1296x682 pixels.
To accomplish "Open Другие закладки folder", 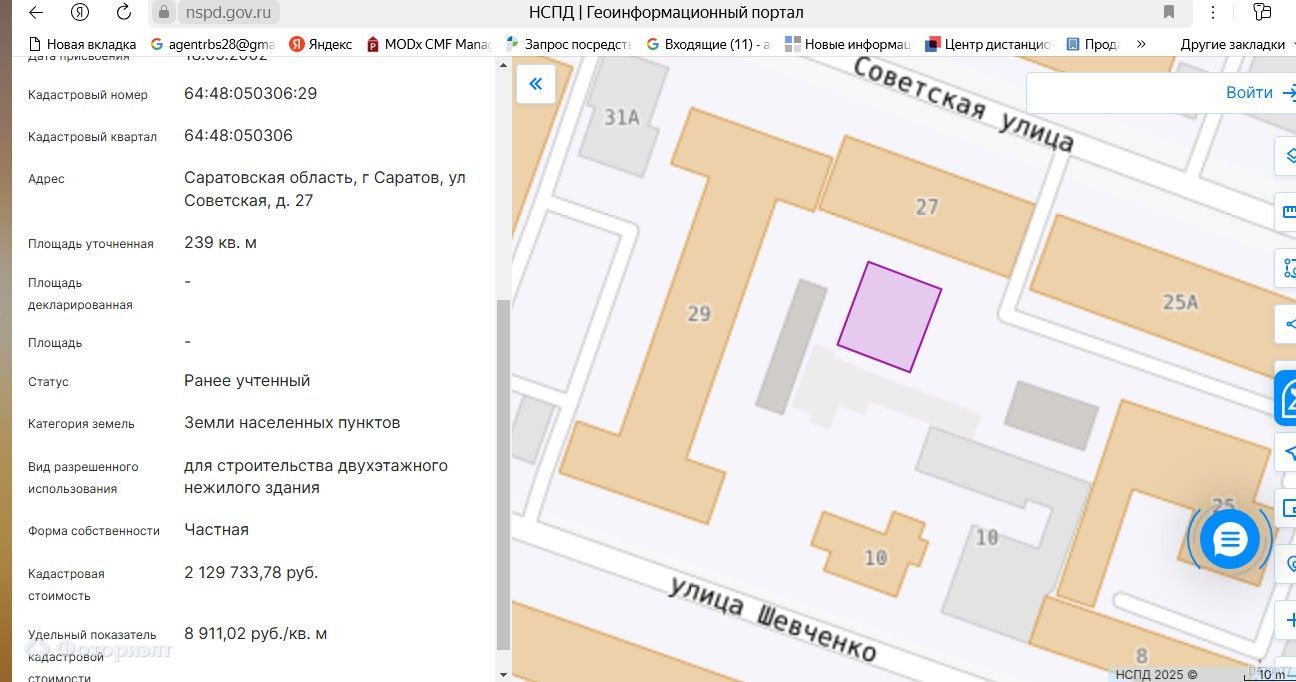I will tap(1232, 44).
